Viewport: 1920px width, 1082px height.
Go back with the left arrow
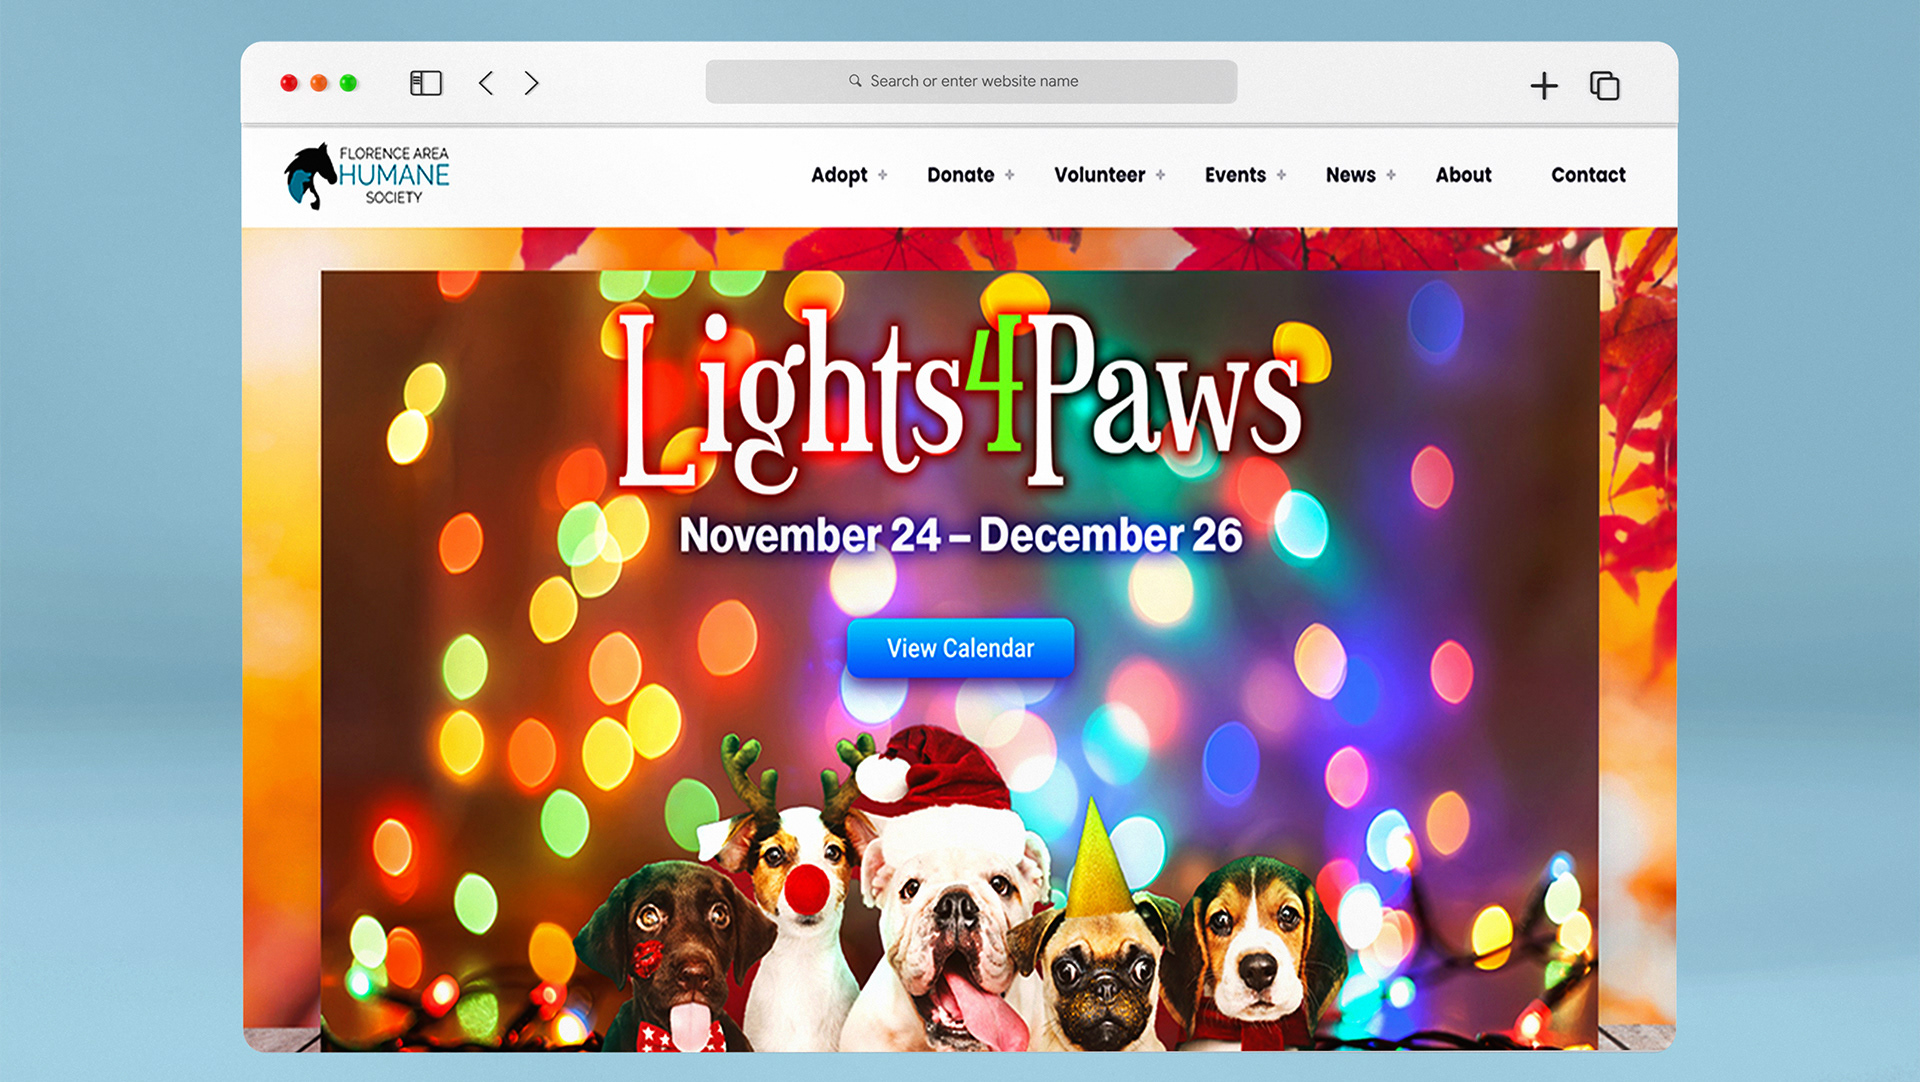486,83
